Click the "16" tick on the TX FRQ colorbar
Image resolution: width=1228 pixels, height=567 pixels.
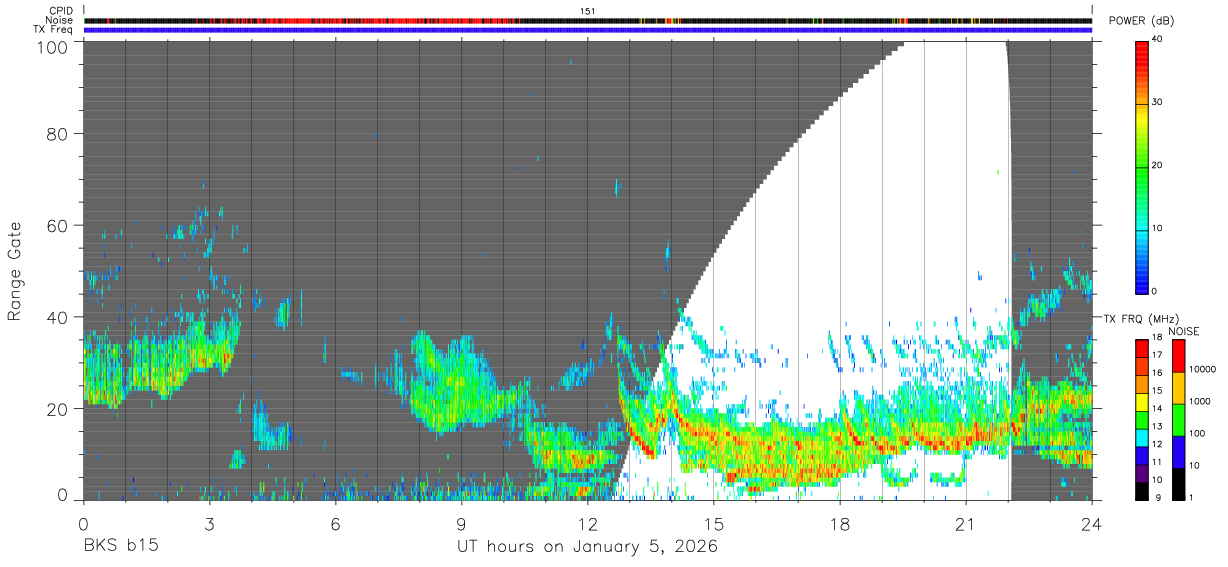[1157, 373]
